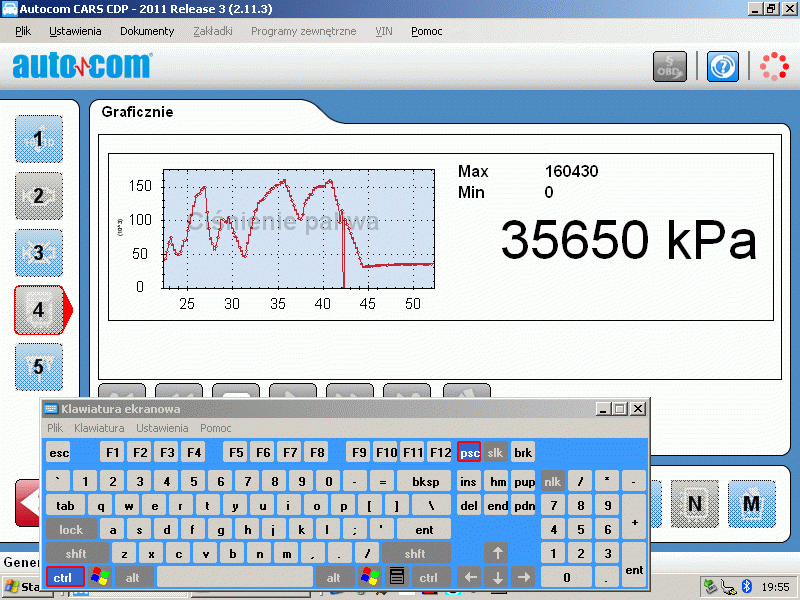This screenshot has width=800, height=600.
Task: Open the blue help question-mark icon
Action: [x=722, y=66]
